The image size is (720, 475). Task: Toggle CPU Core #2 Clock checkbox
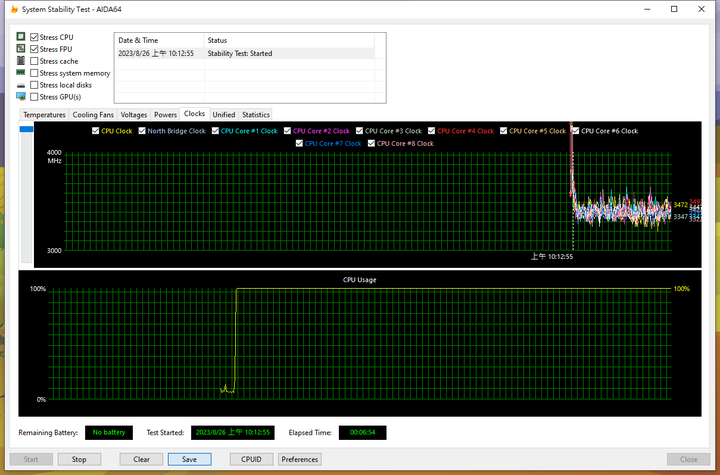click(287, 131)
